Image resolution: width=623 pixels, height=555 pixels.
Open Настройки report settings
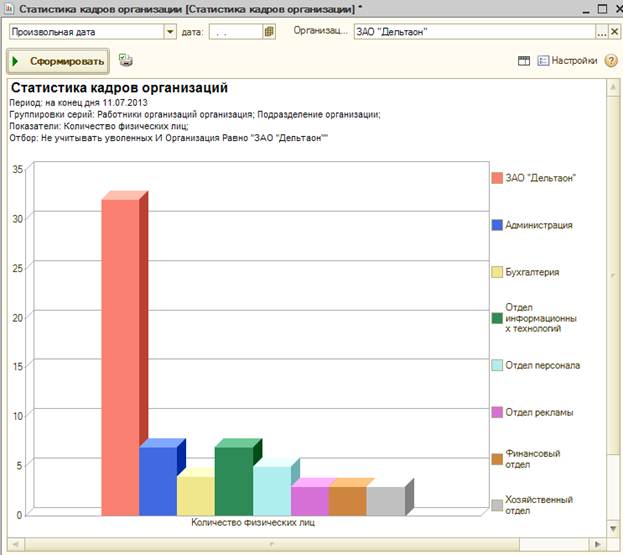pos(566,61)
